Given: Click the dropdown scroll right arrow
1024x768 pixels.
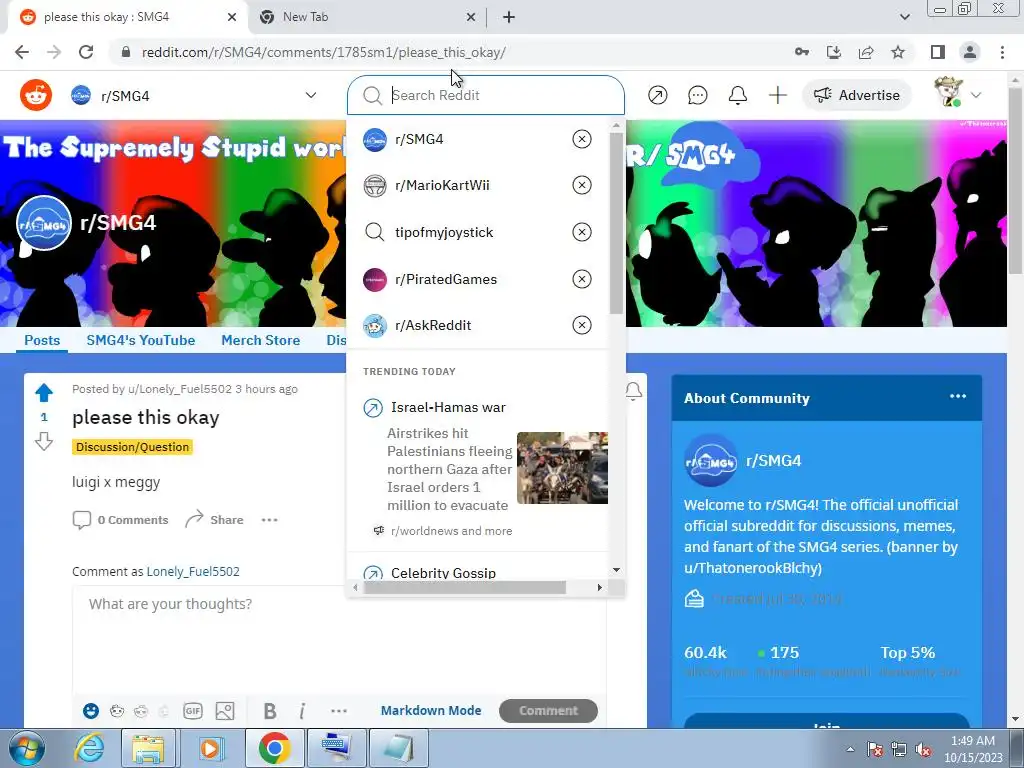Looking at the screenshot, I should (600, 588).
